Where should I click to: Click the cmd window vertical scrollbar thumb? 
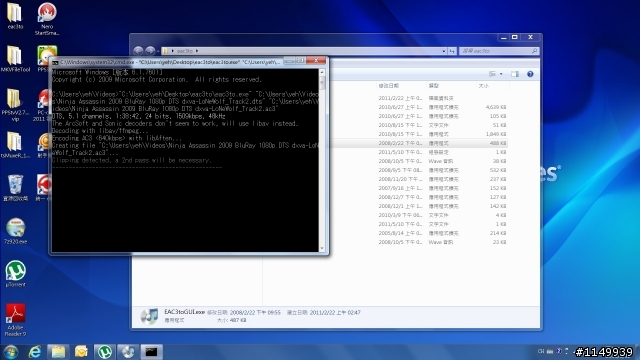point(322,83)
